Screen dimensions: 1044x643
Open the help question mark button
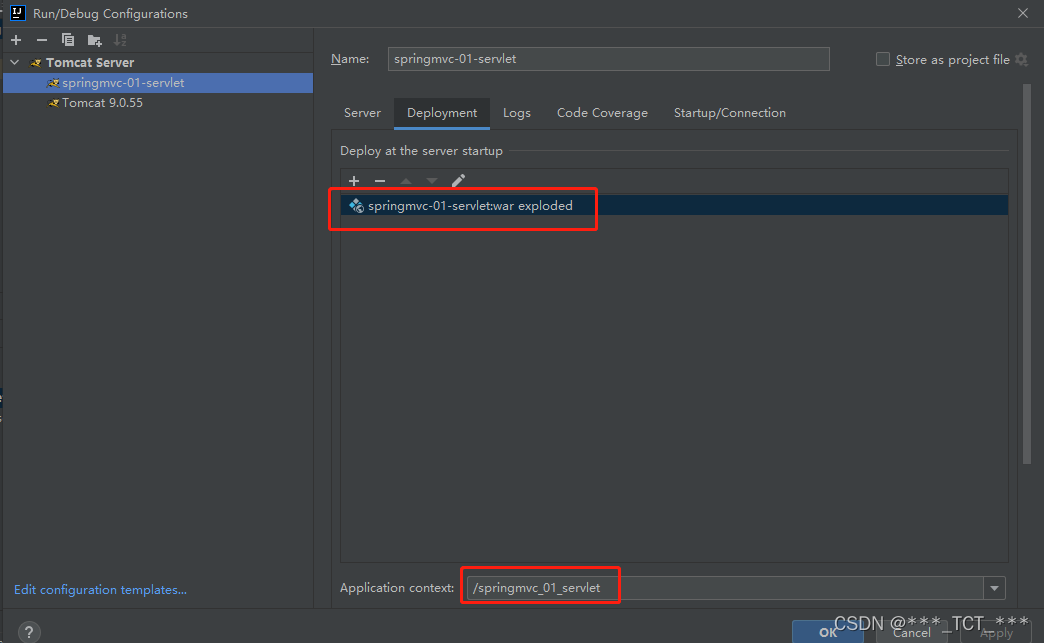pyautogui.click(x=29, y=632)
